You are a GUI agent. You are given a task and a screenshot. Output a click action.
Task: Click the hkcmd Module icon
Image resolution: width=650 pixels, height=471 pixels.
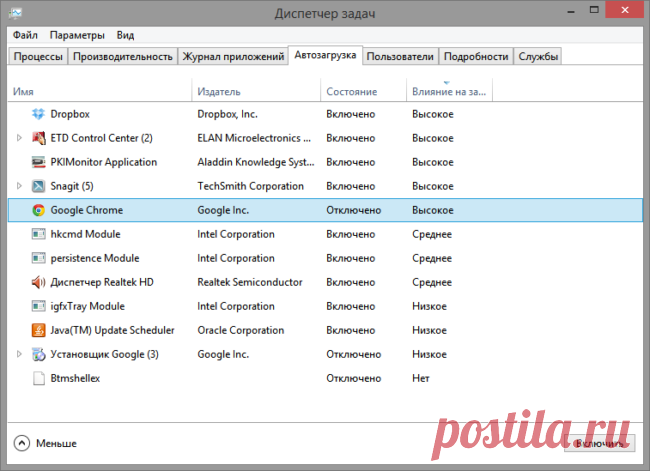click(38, 234)
